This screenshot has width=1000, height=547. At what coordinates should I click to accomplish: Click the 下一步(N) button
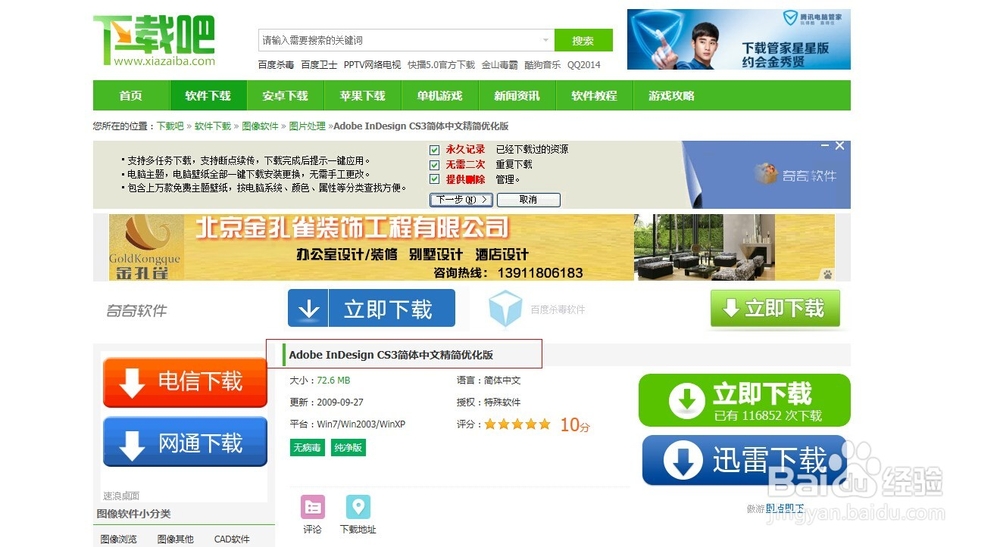point(461,200)
